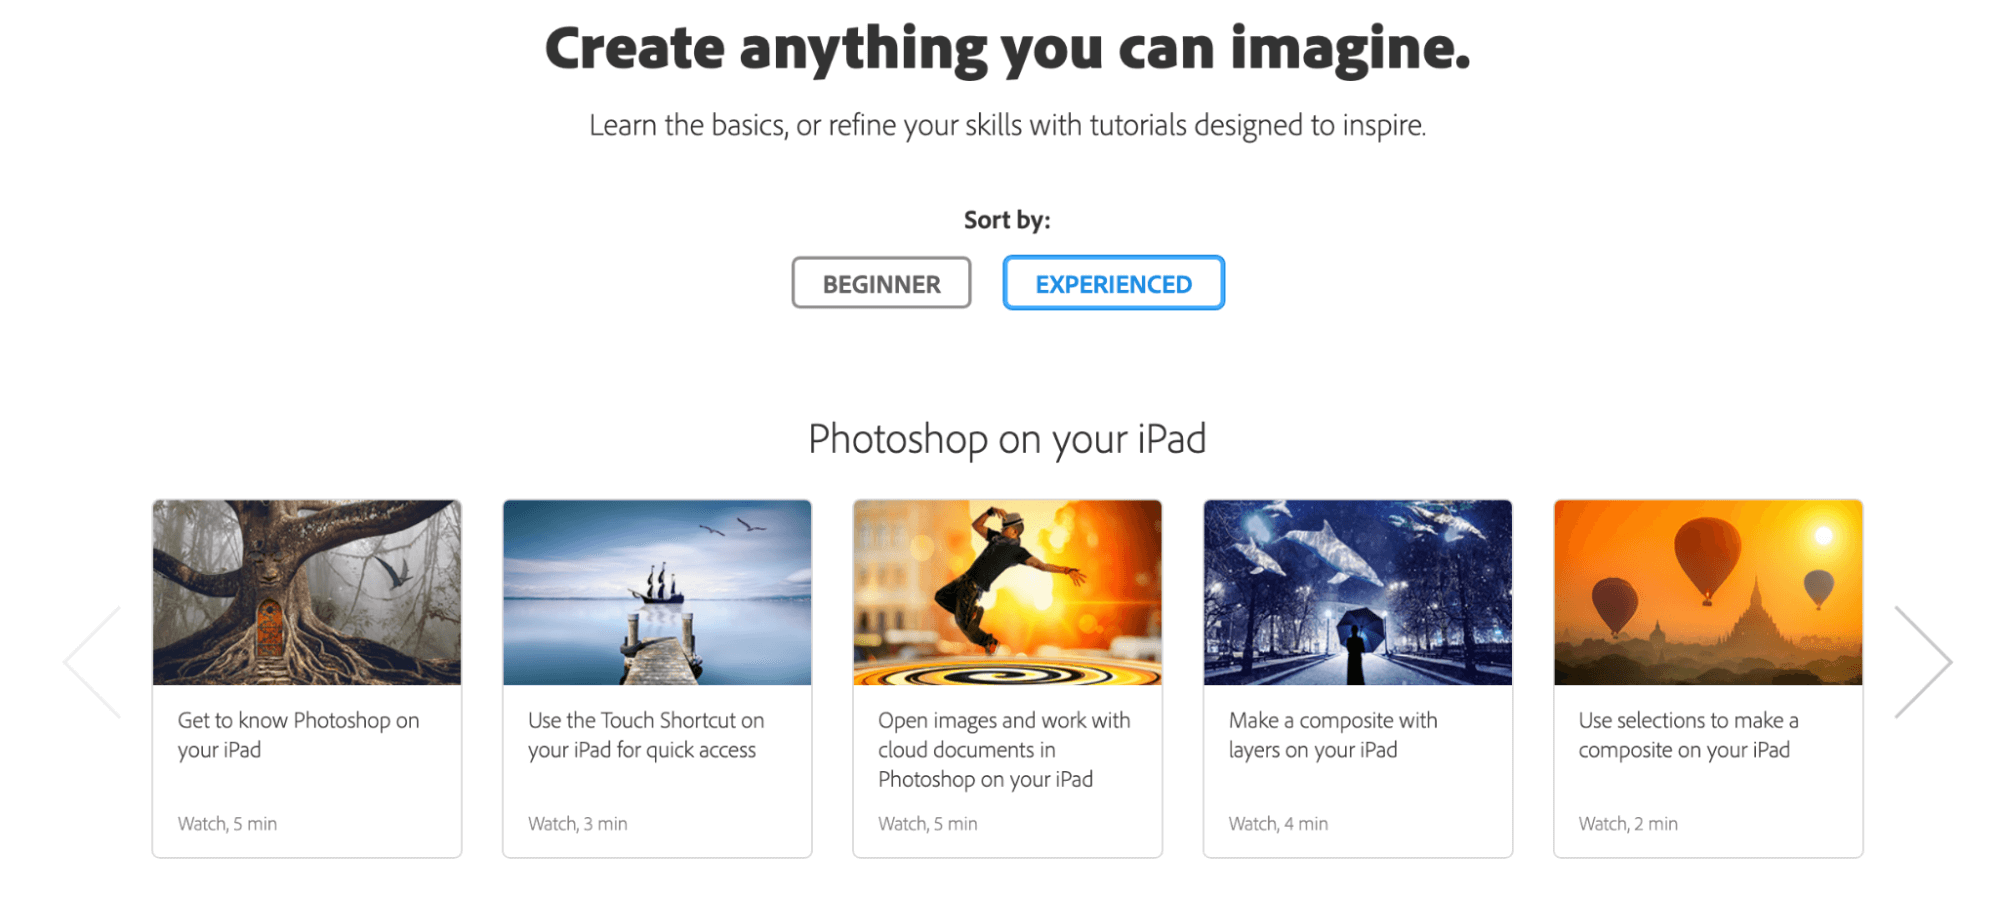Screen dimensions: 1999x911
Task: Click the 'Photoshop on your iPad' section heading
Action: [x=1007, y=439]
